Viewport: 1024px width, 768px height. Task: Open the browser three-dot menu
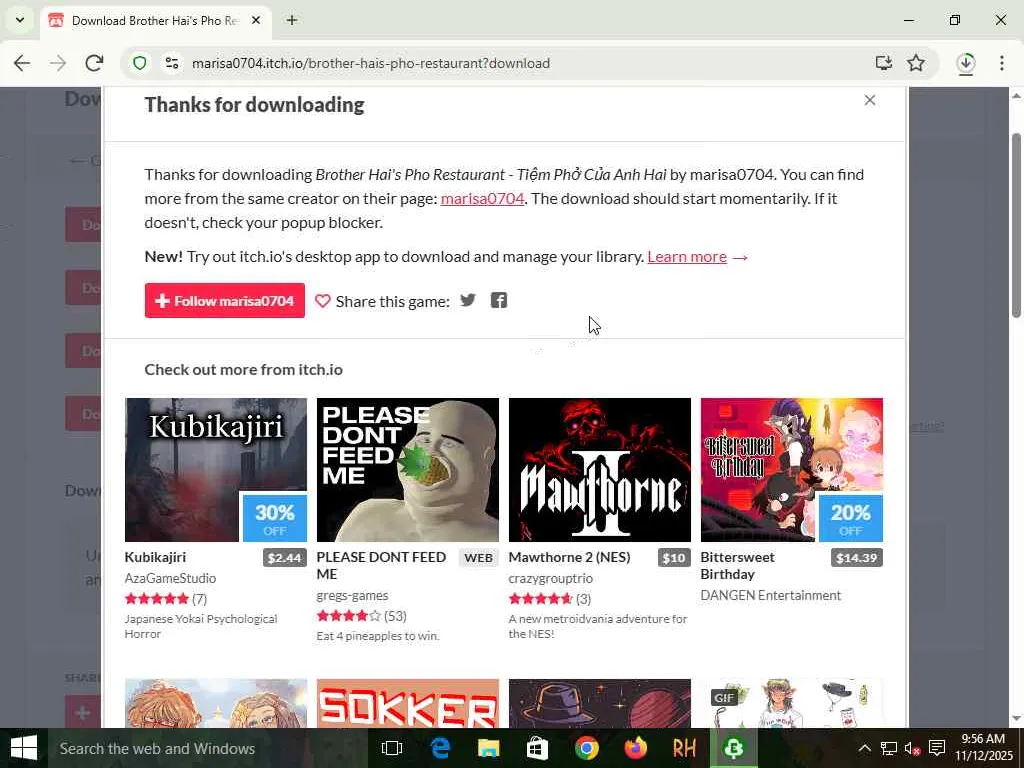(x=1002, y=63)
